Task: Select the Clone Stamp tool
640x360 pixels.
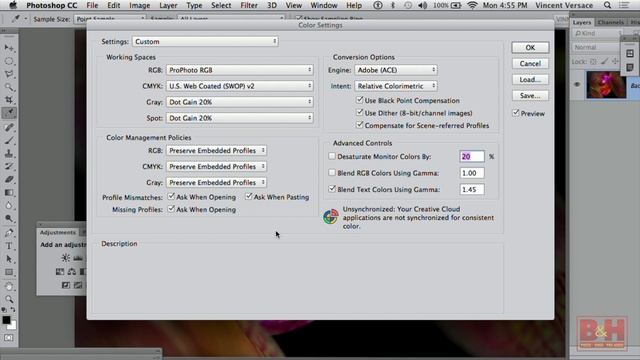Action: tap(9, 153)
